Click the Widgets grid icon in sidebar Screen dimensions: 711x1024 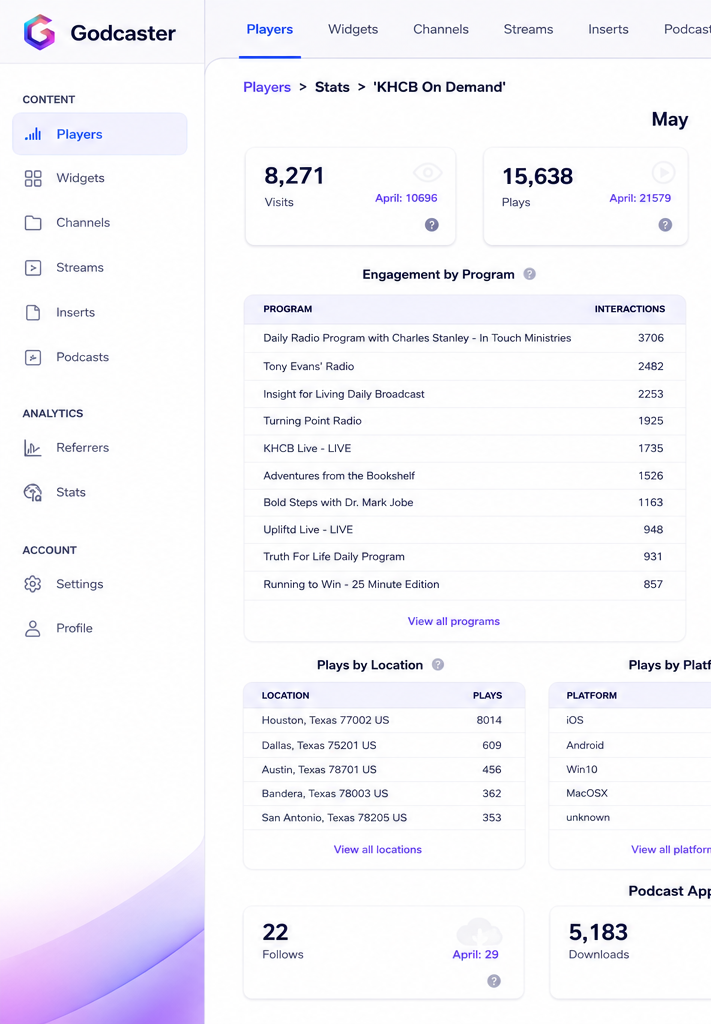33,178
